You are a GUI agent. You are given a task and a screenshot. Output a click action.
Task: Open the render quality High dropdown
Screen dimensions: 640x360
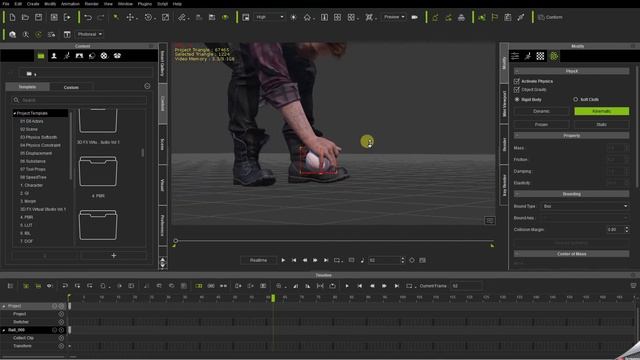pyautogui.click(x=269, y=17)
